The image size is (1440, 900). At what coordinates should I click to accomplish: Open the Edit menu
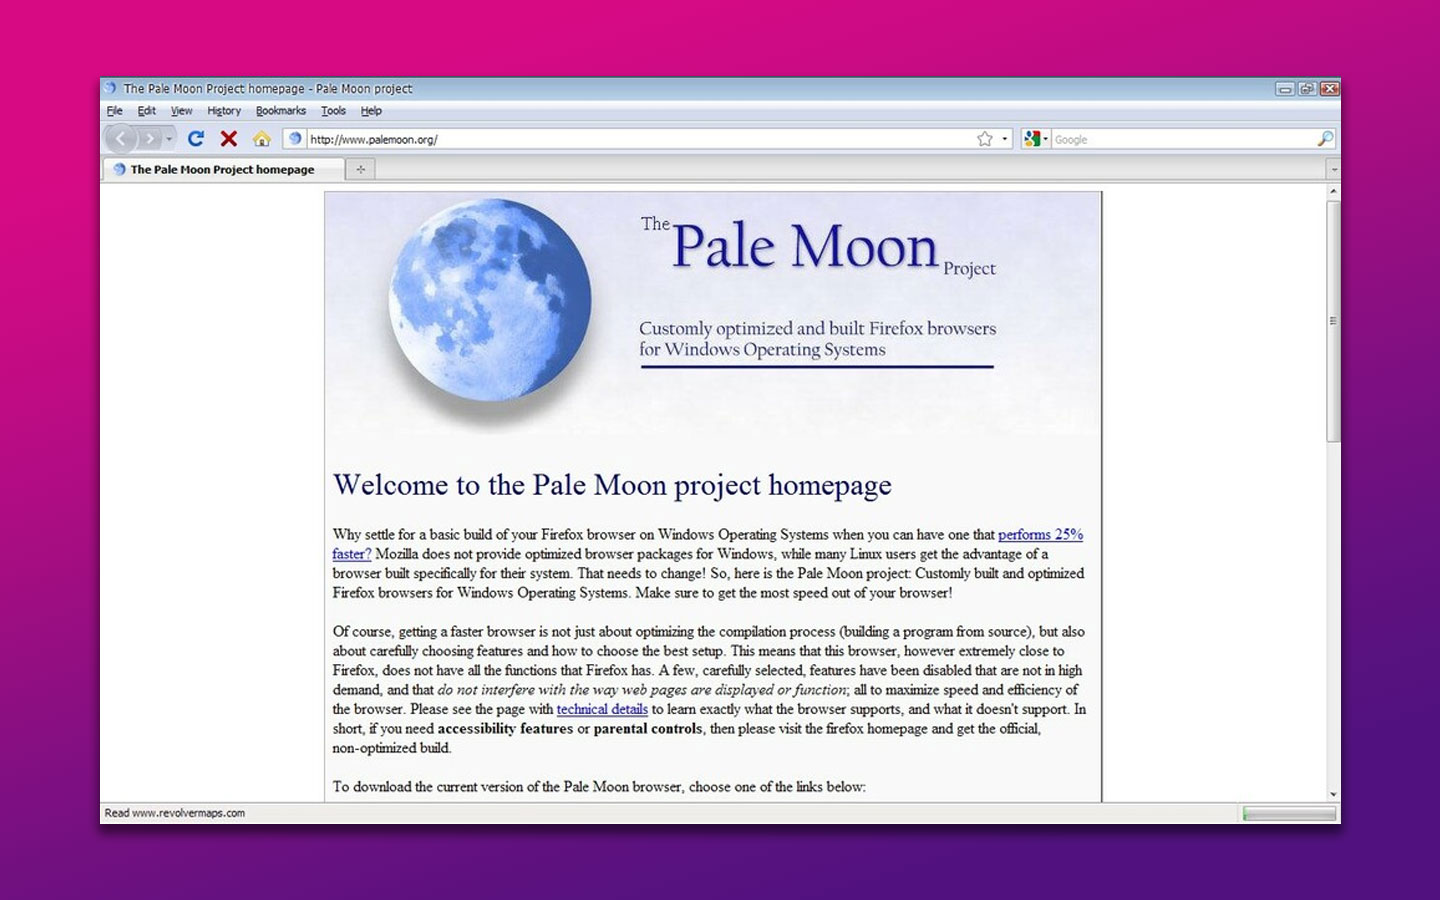(147, 111)
